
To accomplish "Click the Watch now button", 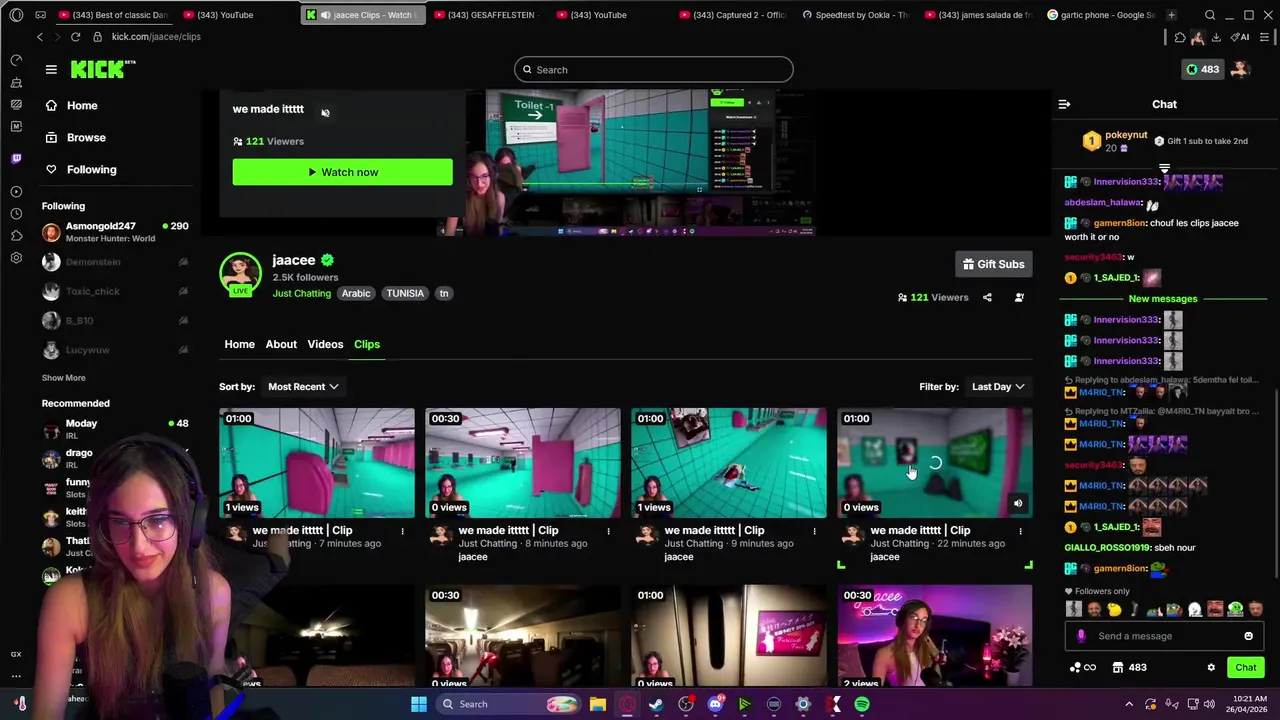I will tap(342, 172).
